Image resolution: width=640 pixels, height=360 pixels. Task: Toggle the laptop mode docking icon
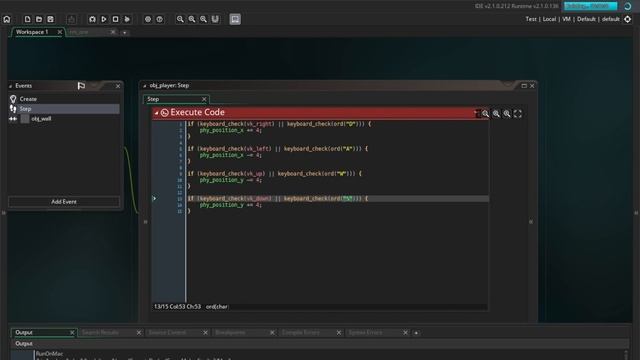coord(235,19)
